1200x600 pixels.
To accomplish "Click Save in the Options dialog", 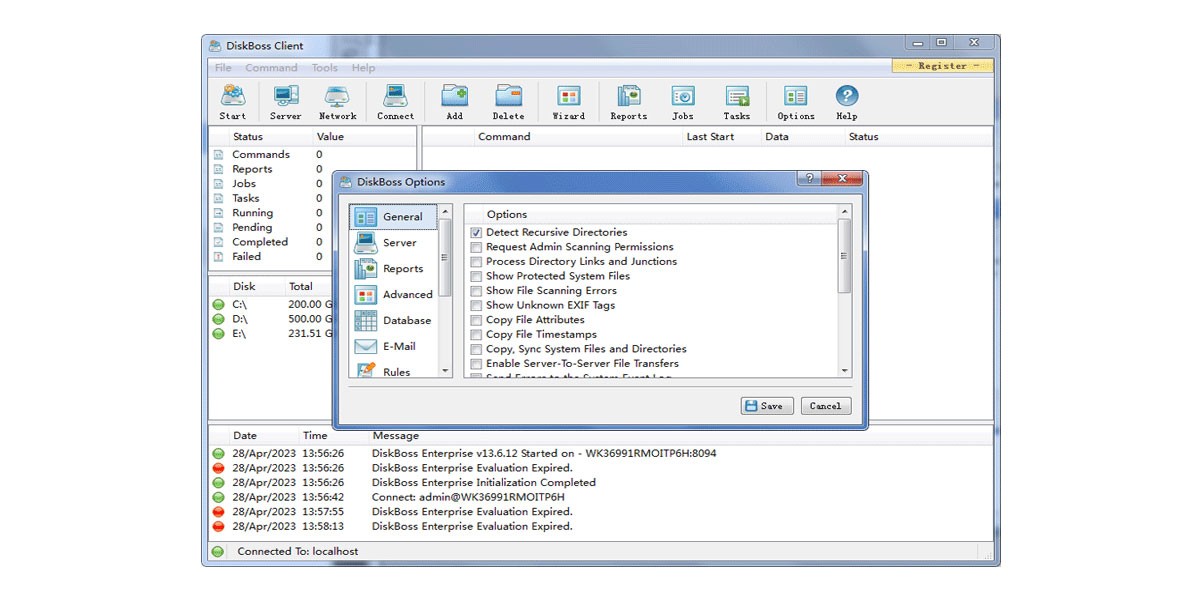I will (x=768, y=406).
